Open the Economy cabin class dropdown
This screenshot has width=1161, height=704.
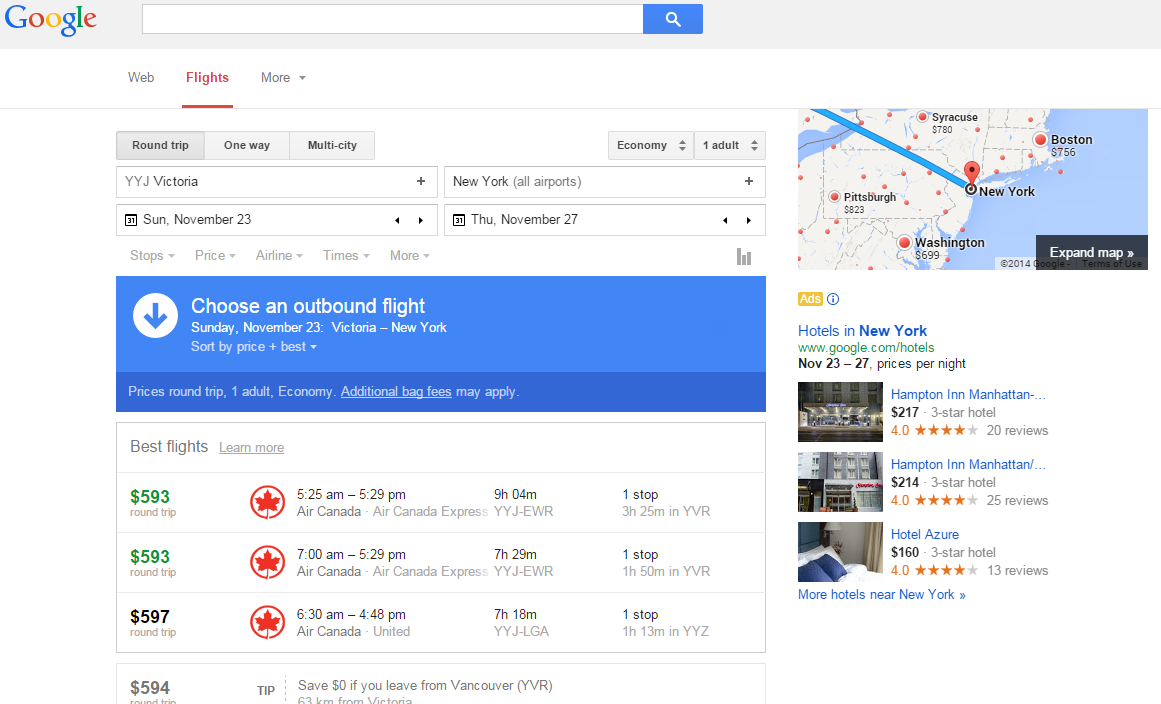(650, 146)
